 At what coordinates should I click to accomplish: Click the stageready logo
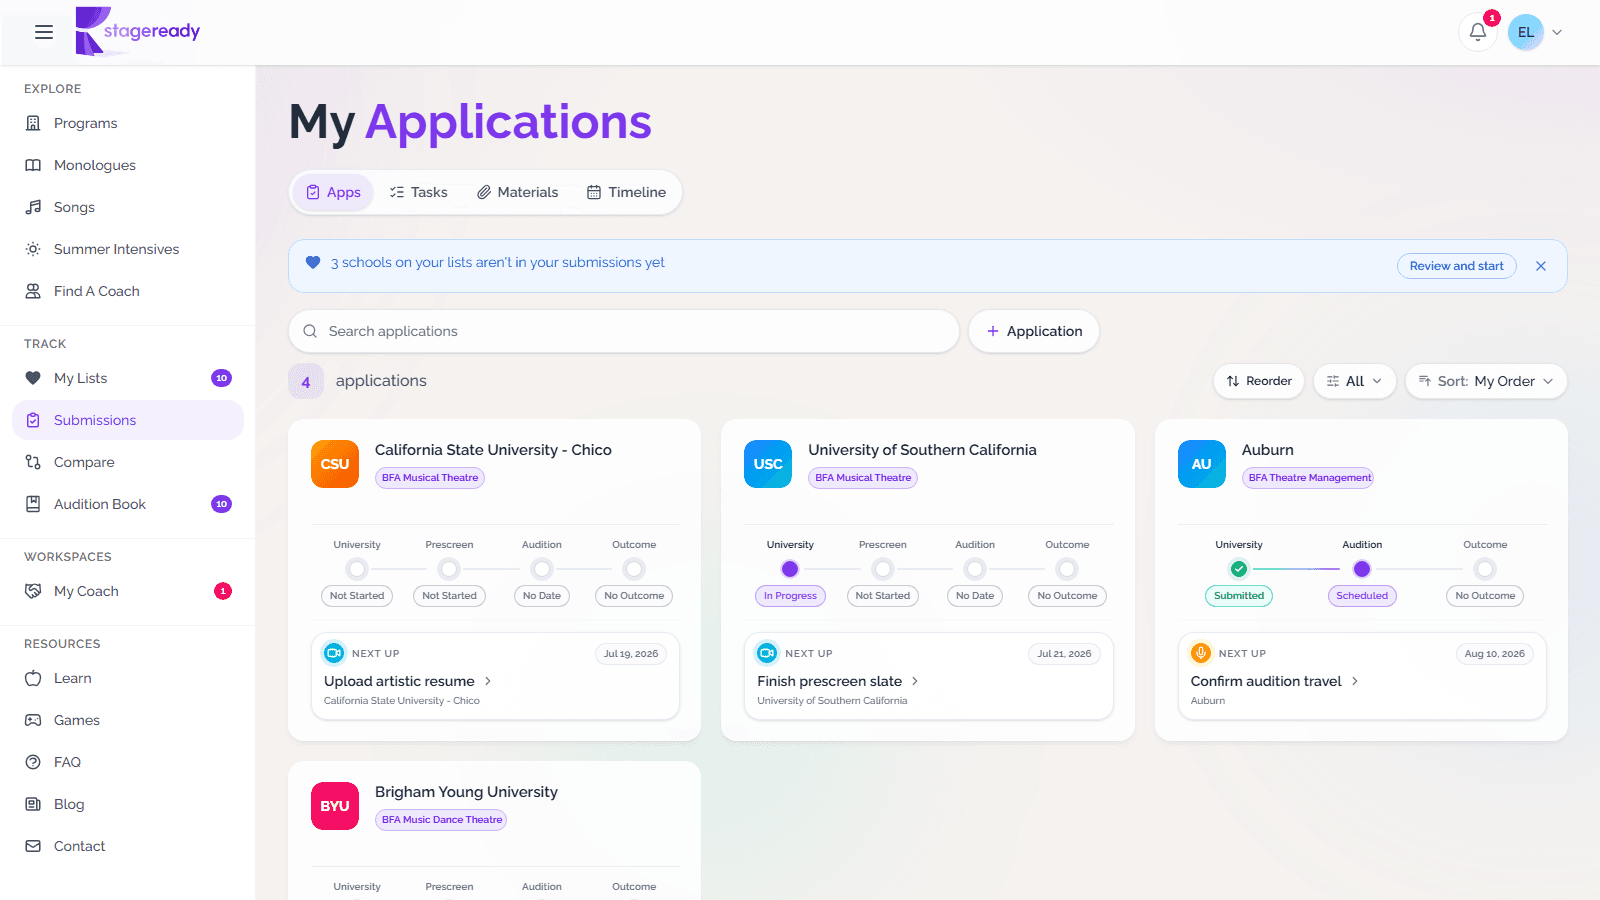pyautogui.click(x=138, y=31)
